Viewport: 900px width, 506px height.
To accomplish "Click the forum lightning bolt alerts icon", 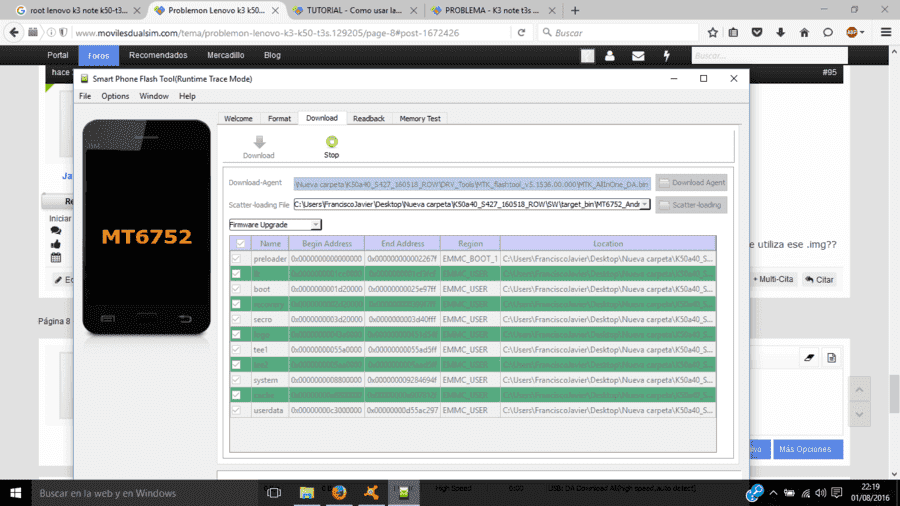I will click(x=666, y=56).
